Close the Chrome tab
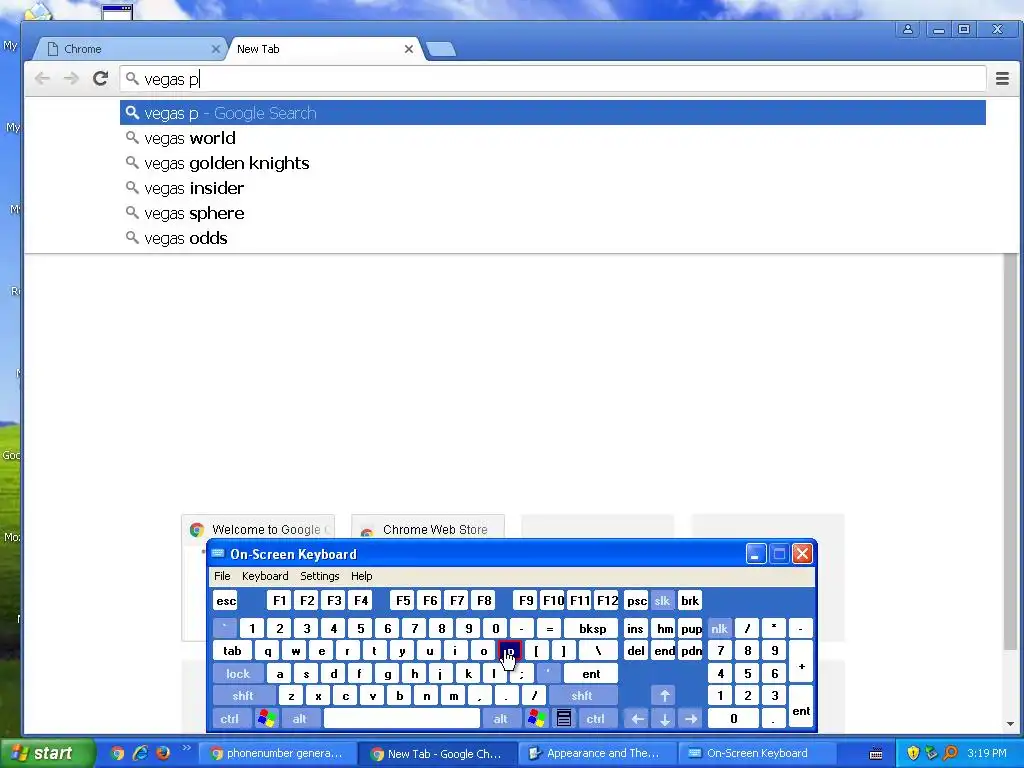The width and height of the screenshot is (1024, 768). coord(216,49)
